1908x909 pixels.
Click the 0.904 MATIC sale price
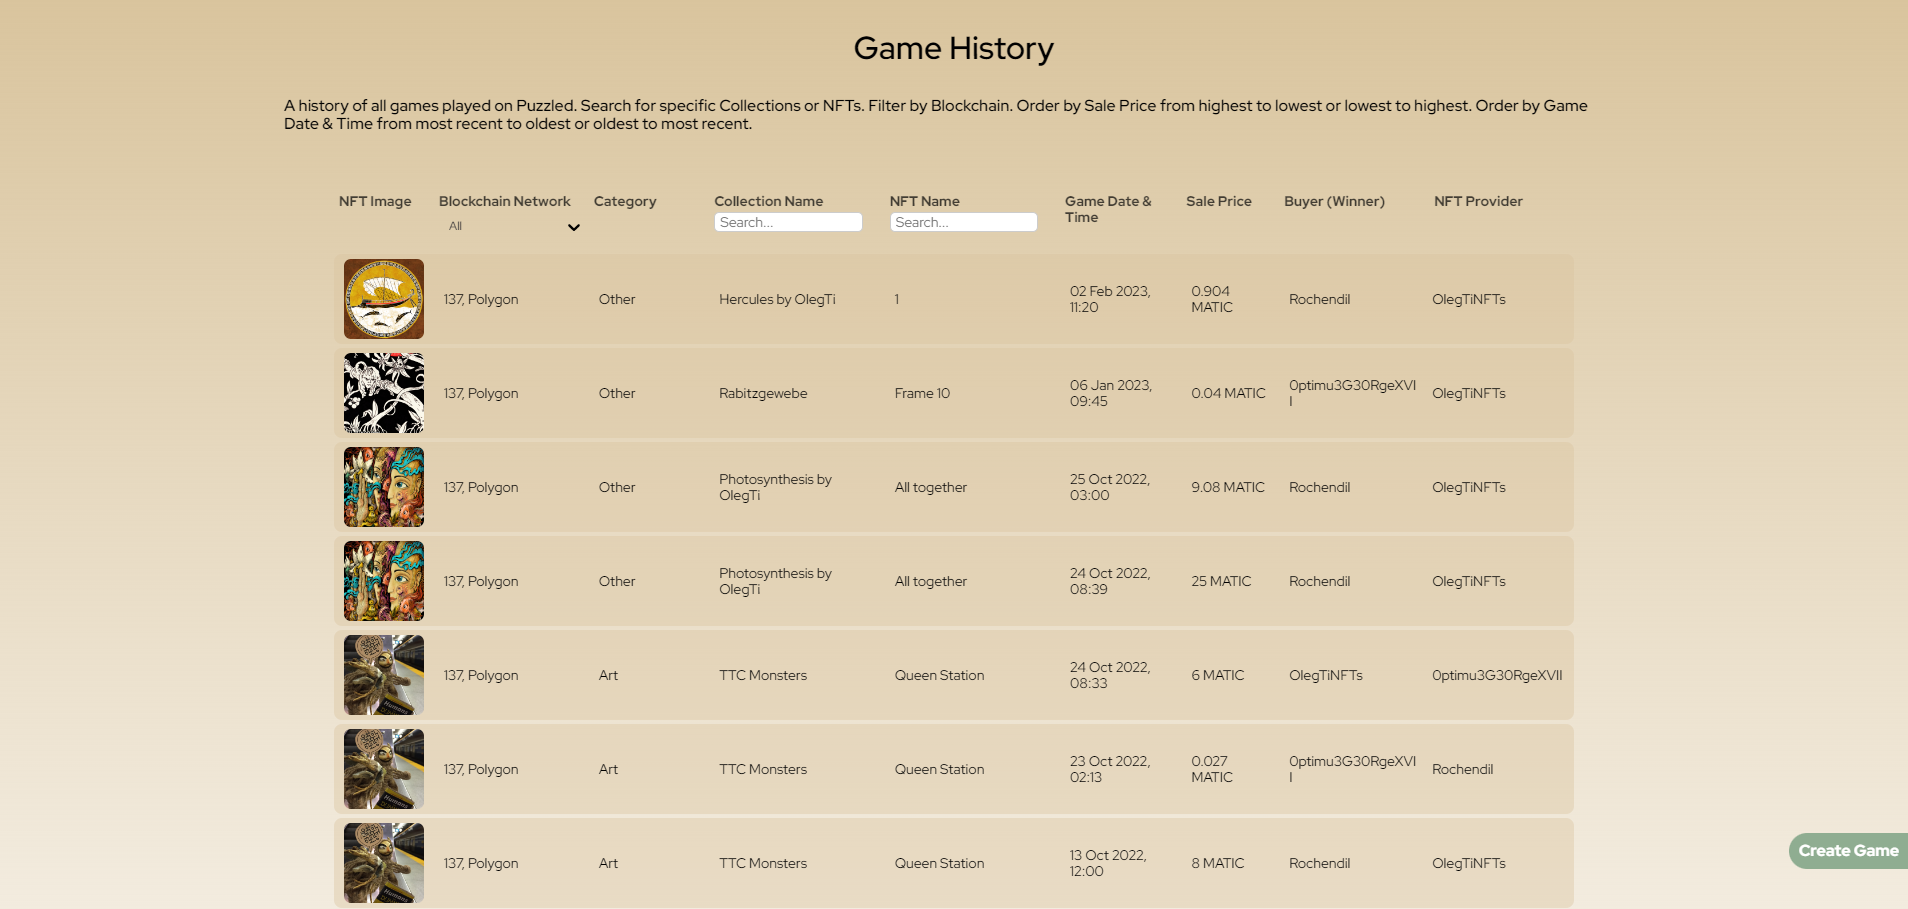[1212, 299]
